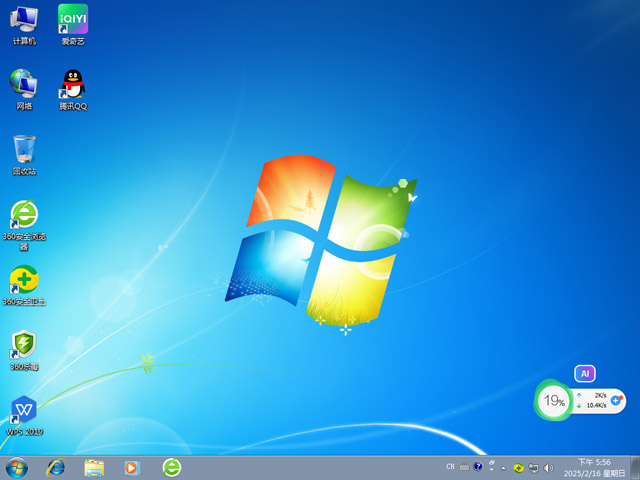Screen dimensions: 640x480
Task: Open the file explorer folder in taskbar
Action: pyautogui.click(x=94, y=467)
